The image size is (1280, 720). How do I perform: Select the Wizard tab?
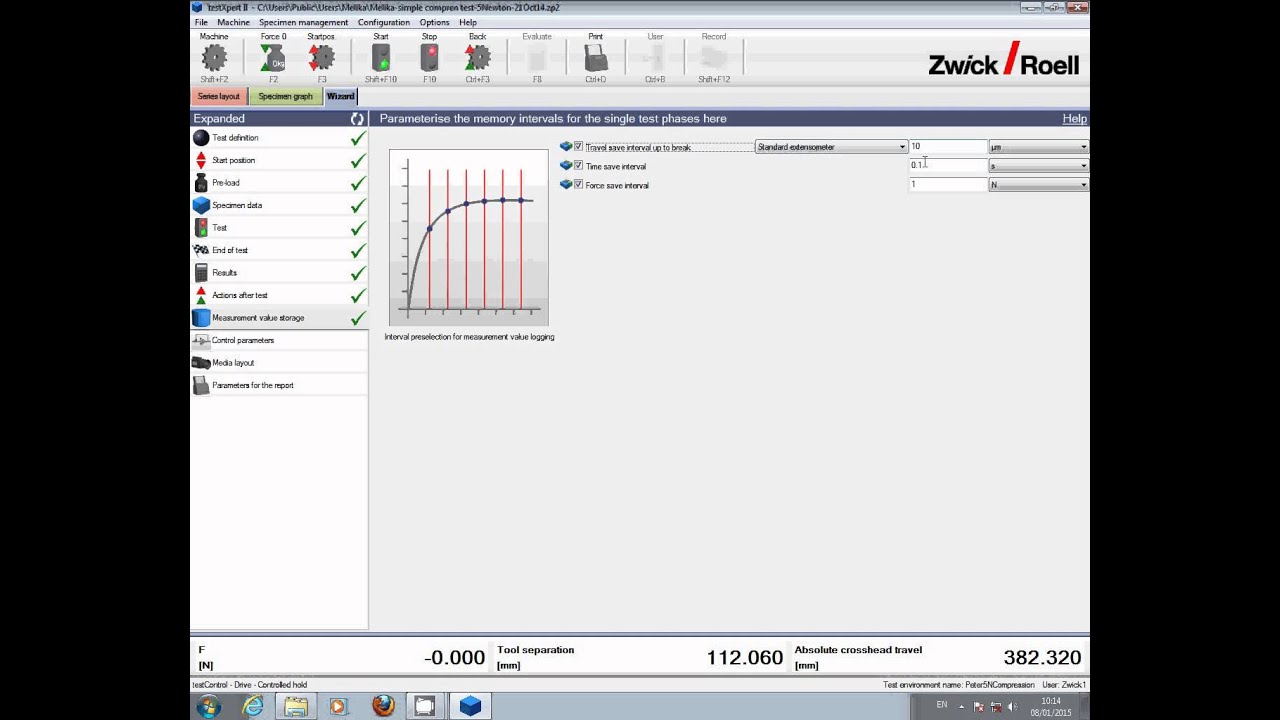340,96
